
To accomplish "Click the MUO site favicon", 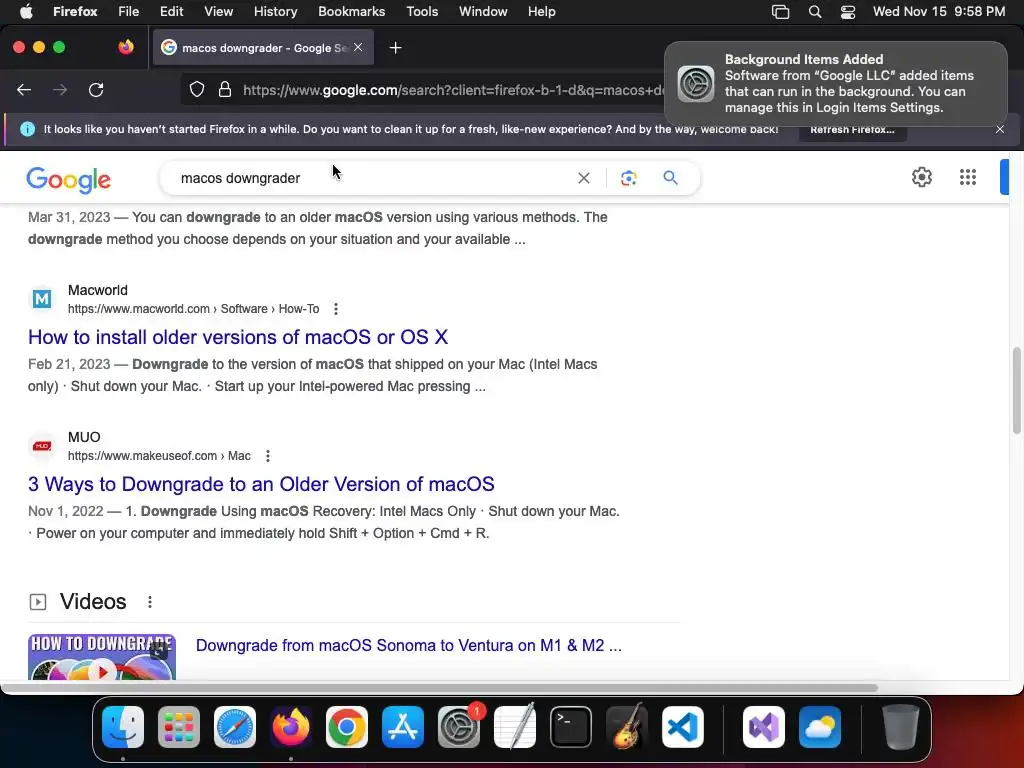I will coord(42,446).
